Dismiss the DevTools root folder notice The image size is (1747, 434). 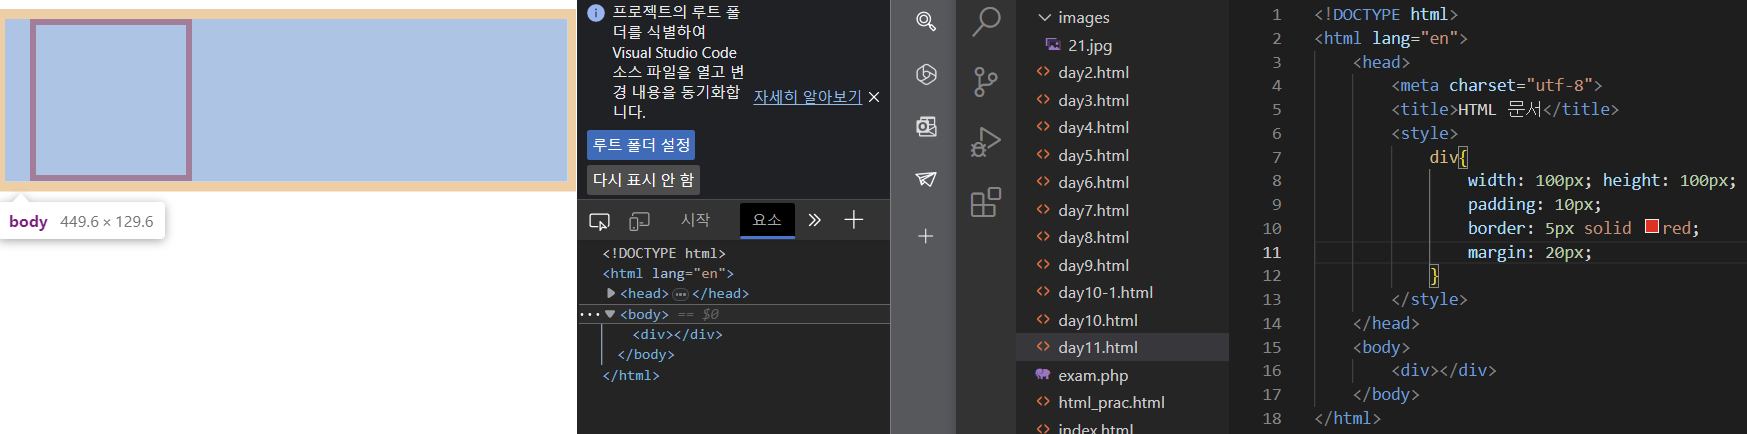(x=874, y=97)
